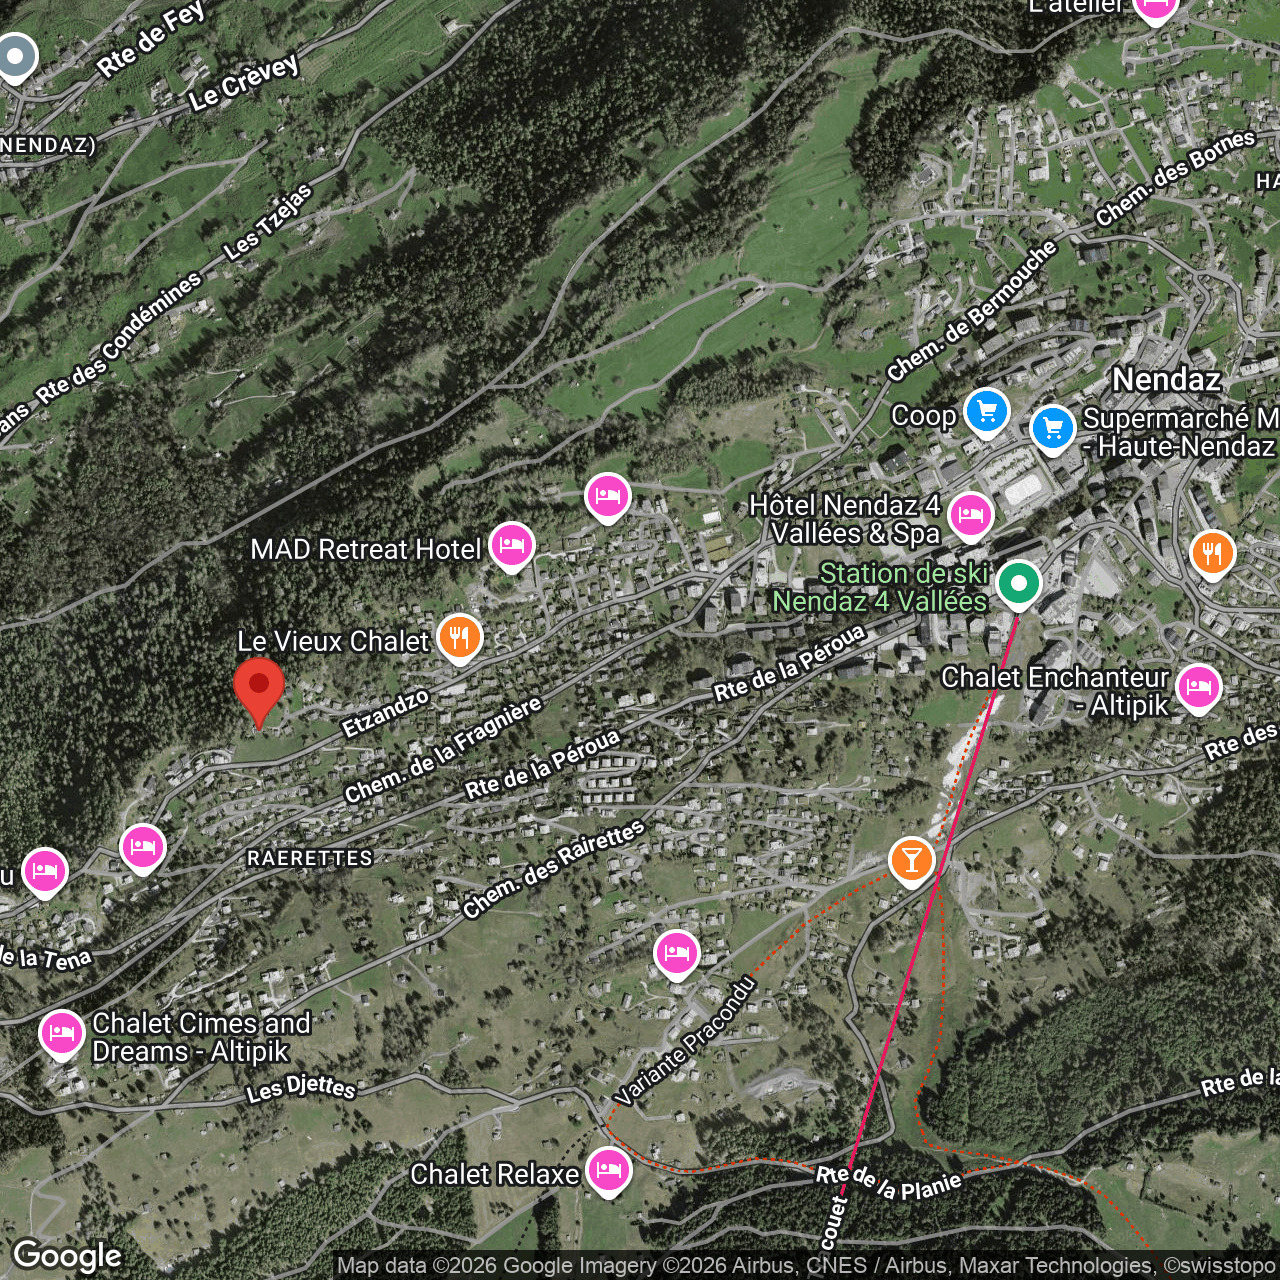This screenshot has width=1280, height=1280.
Task: Open the Google logo link
Action: point(67,1256)
